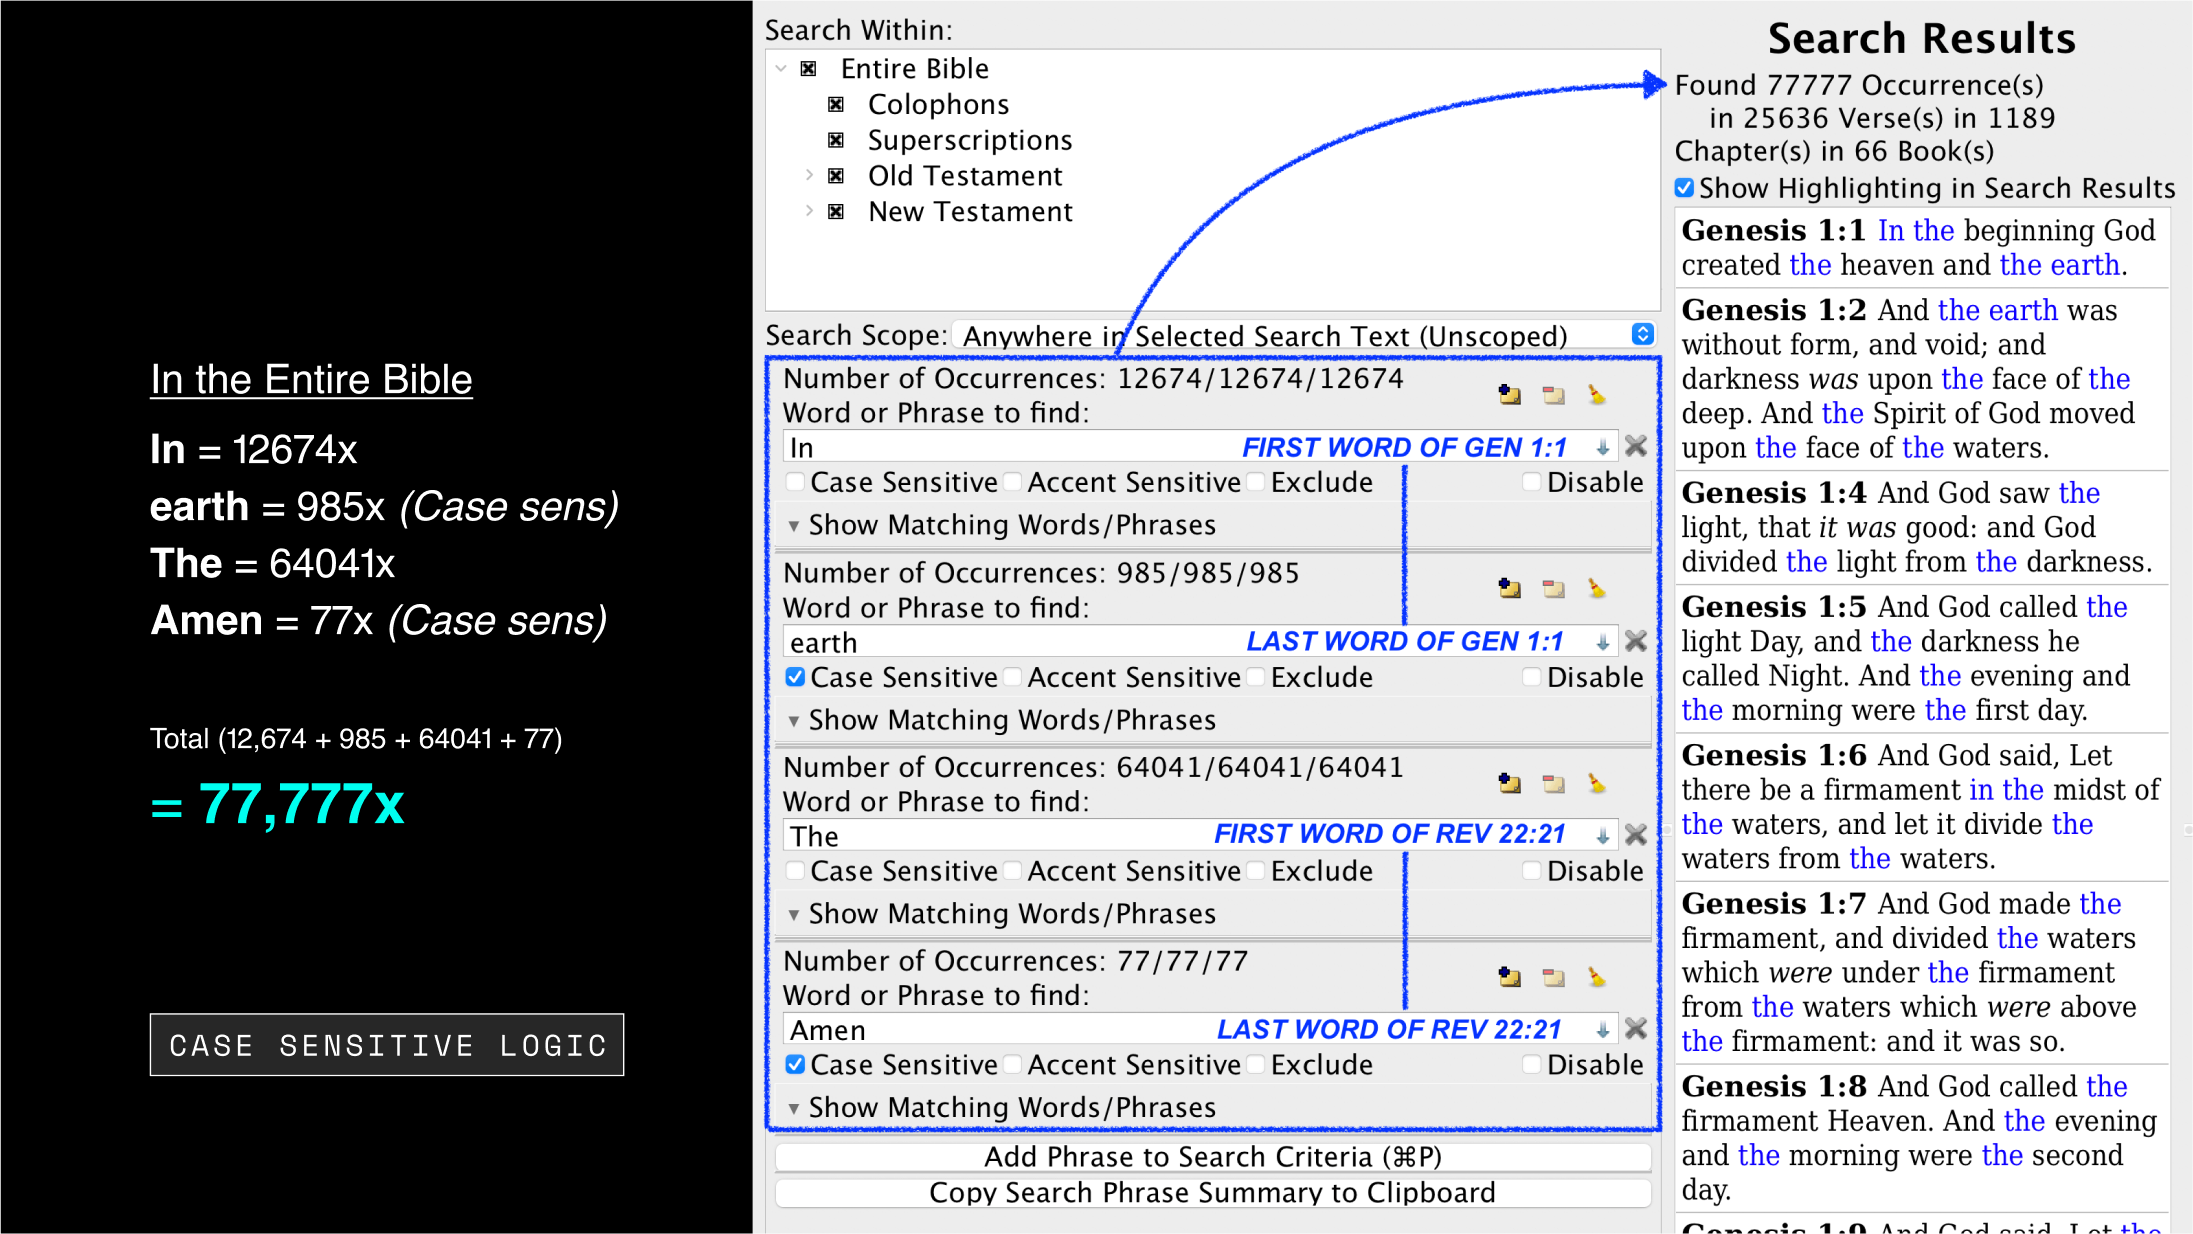Check Exclude for the 'Amen' phrase
2193x1234 pixels.
click(x=1256, y=1065)
